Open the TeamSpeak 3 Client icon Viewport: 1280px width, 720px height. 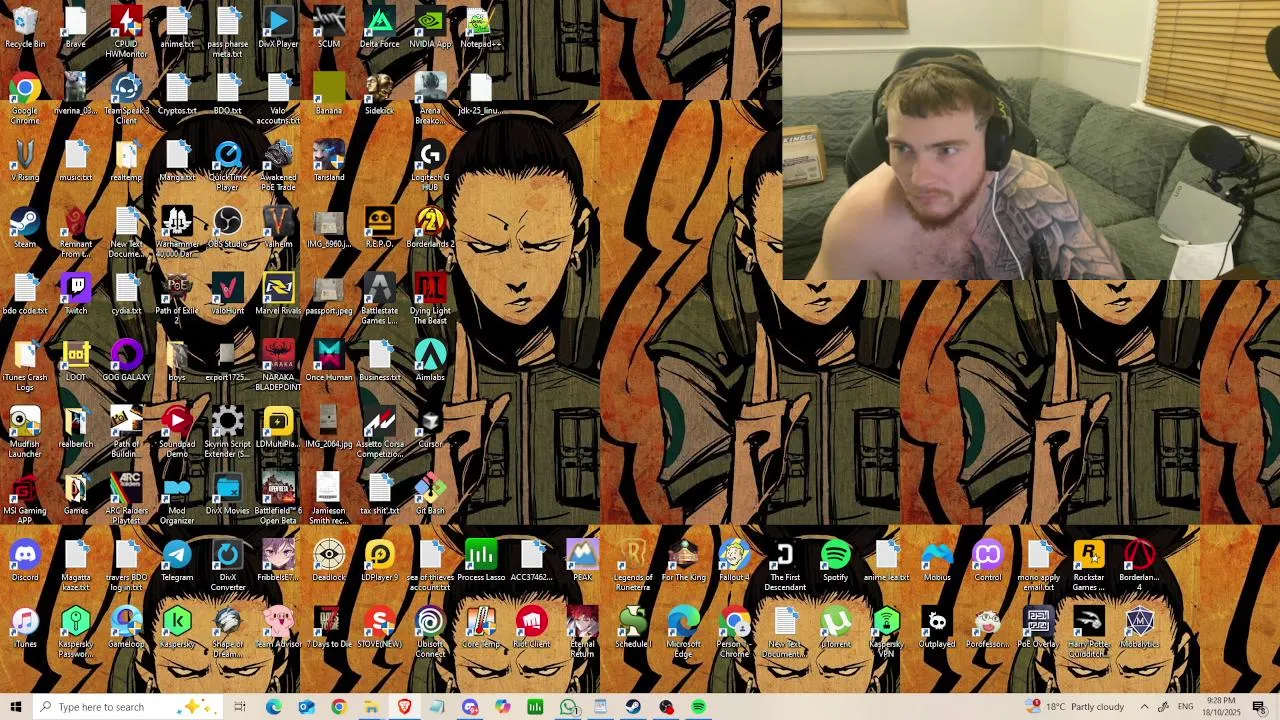tap(126, 99)
